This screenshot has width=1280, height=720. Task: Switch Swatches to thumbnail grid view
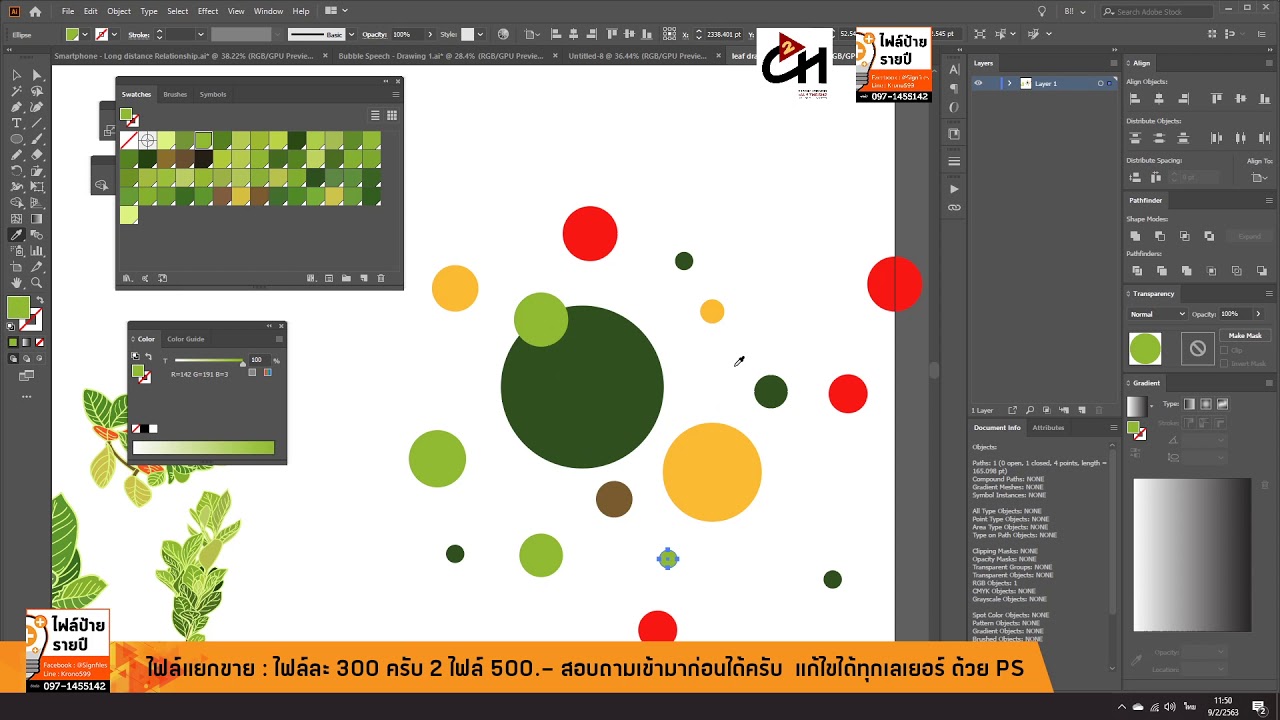[391, 115]
